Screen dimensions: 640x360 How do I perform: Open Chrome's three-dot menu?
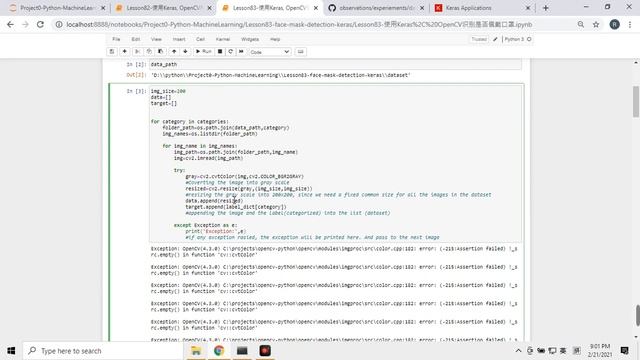coord(630,24)
